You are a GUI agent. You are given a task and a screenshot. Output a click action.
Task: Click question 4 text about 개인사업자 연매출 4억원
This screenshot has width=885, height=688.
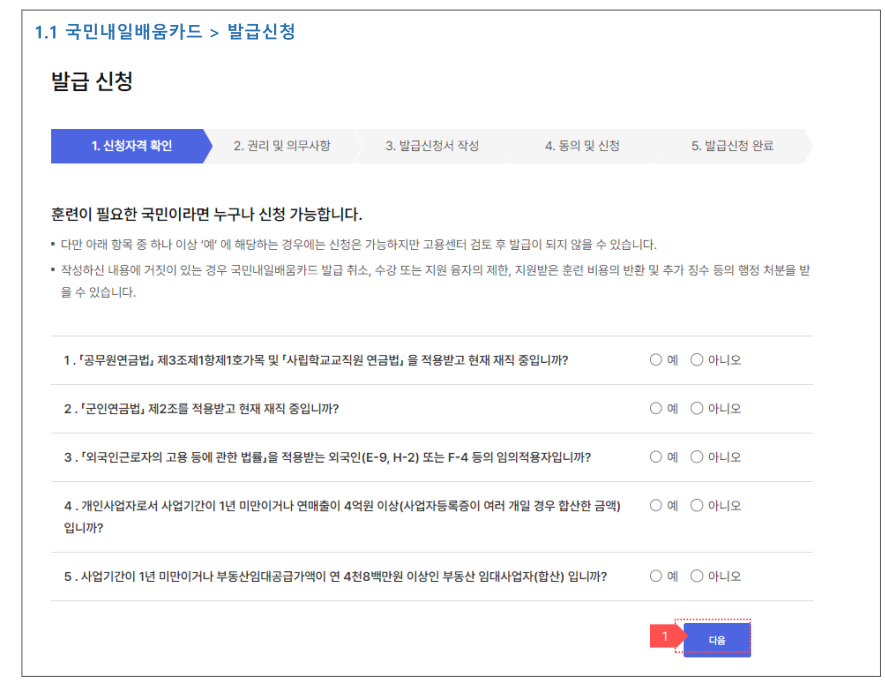point(342,516)
